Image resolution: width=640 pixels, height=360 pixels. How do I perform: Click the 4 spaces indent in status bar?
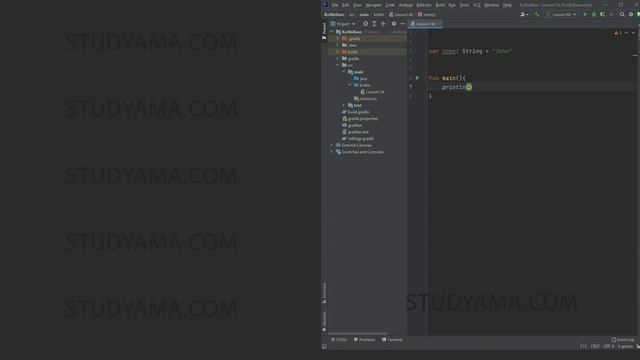[625, 346]
